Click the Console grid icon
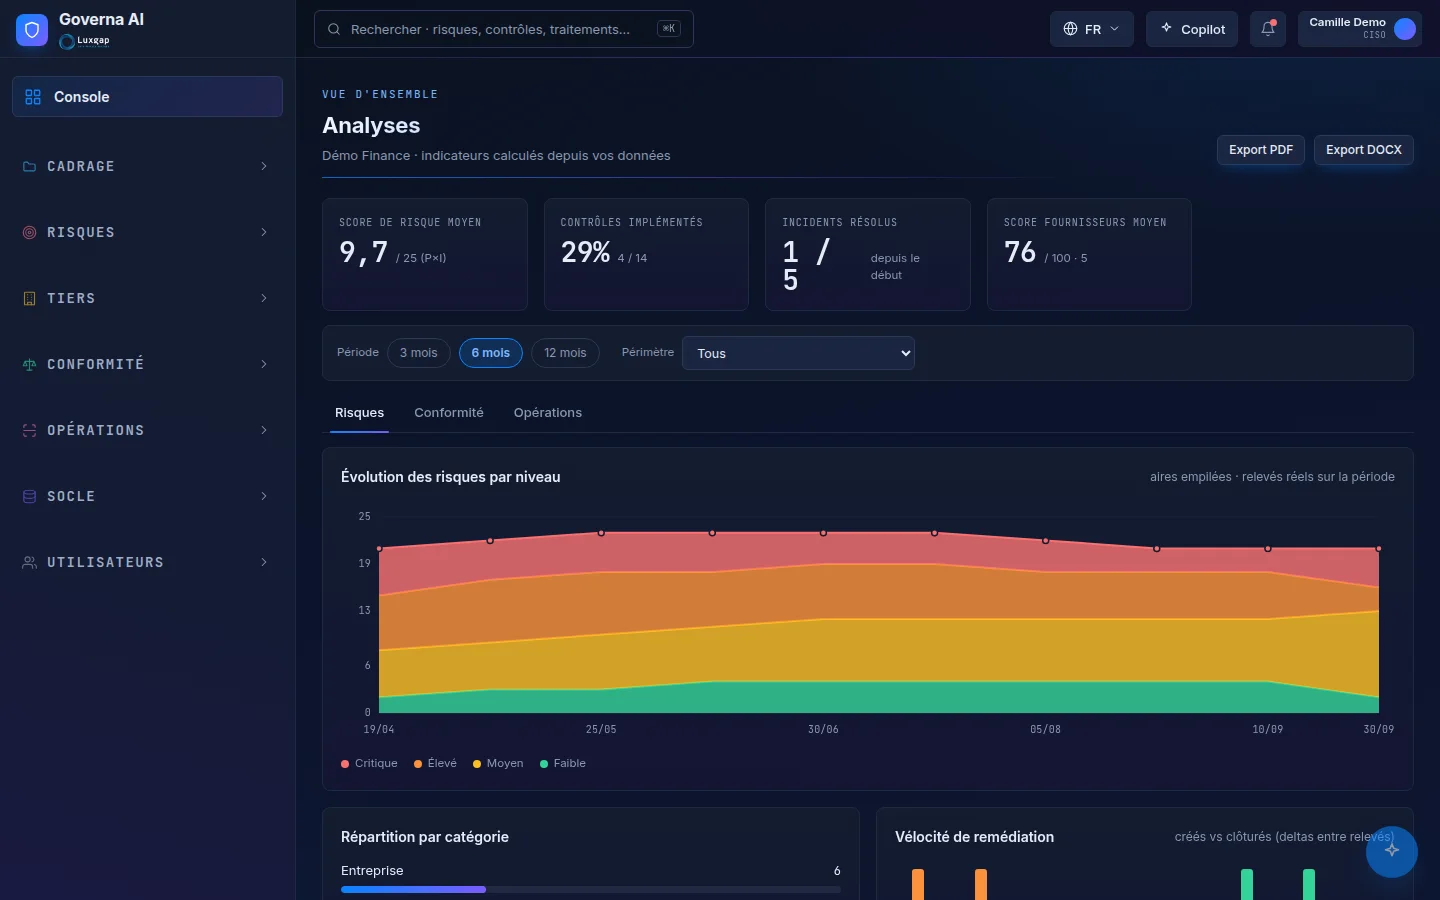 [33, 97]
